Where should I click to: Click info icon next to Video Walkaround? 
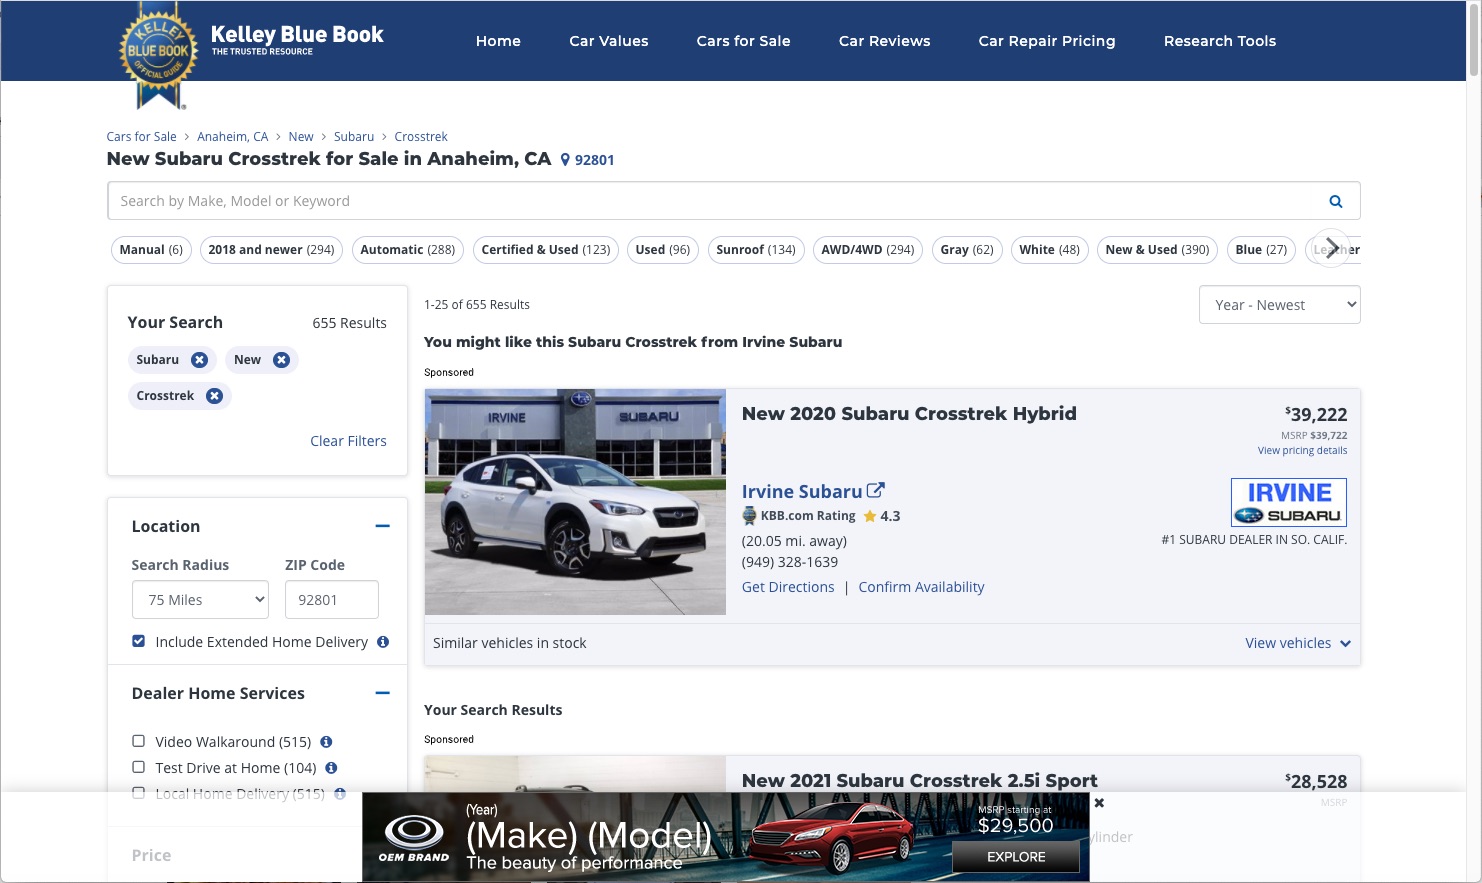pyautogui.click(x=326, y=742)
